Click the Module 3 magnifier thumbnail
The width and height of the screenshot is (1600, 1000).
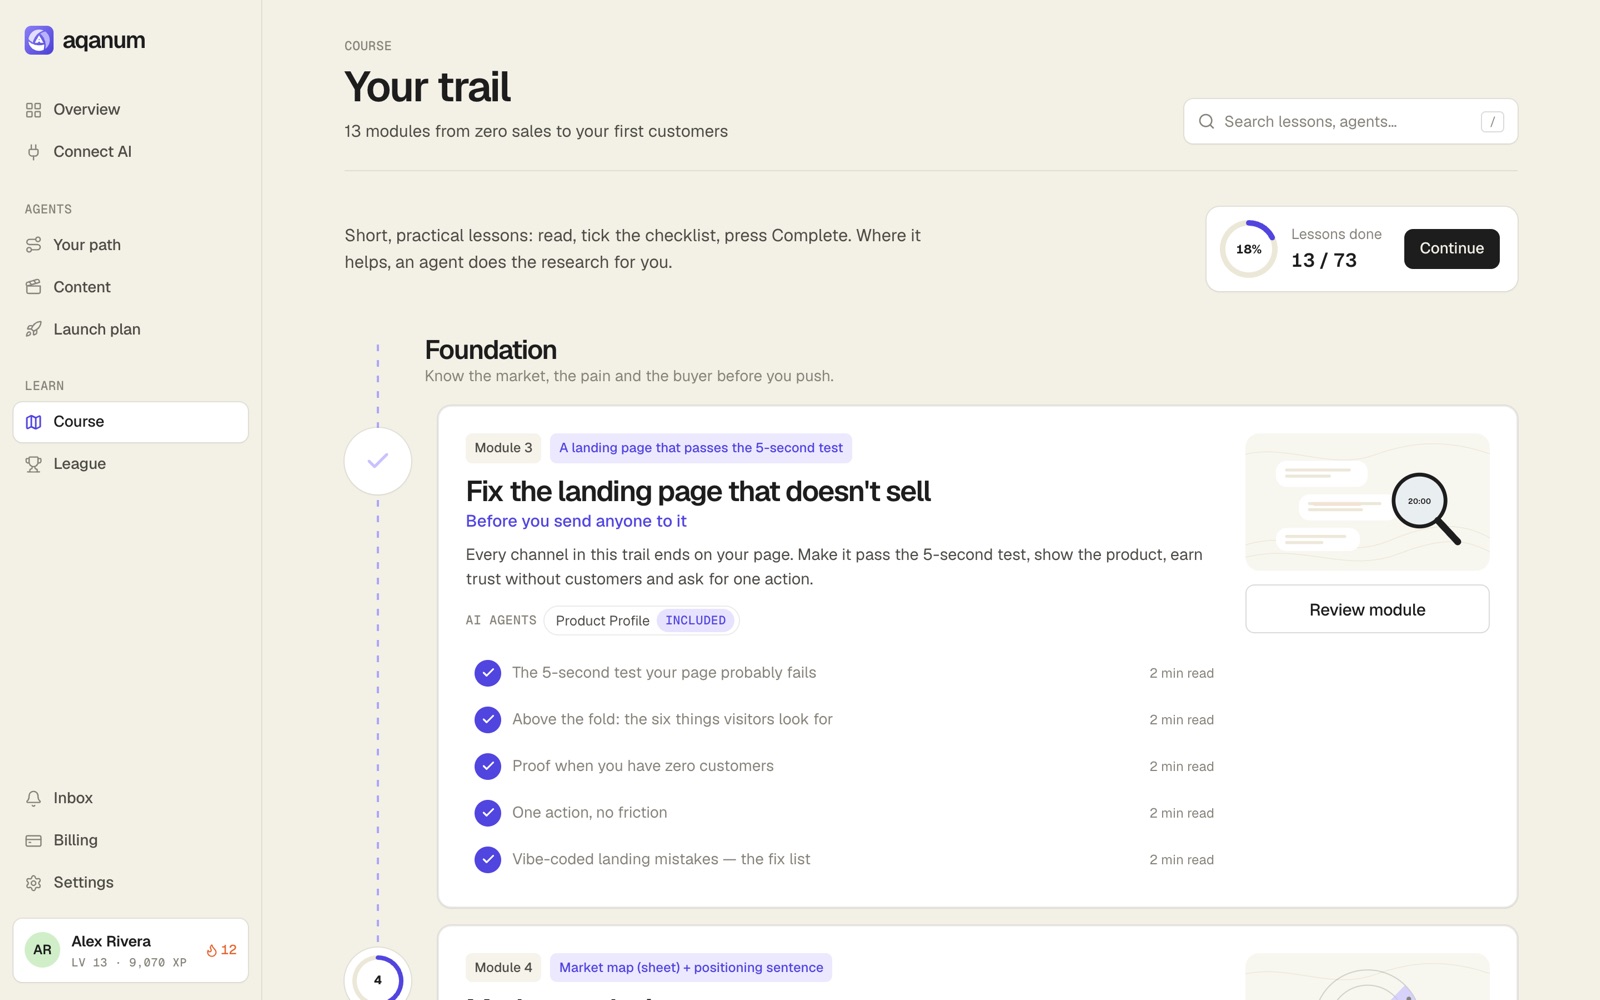point(1367,502)
